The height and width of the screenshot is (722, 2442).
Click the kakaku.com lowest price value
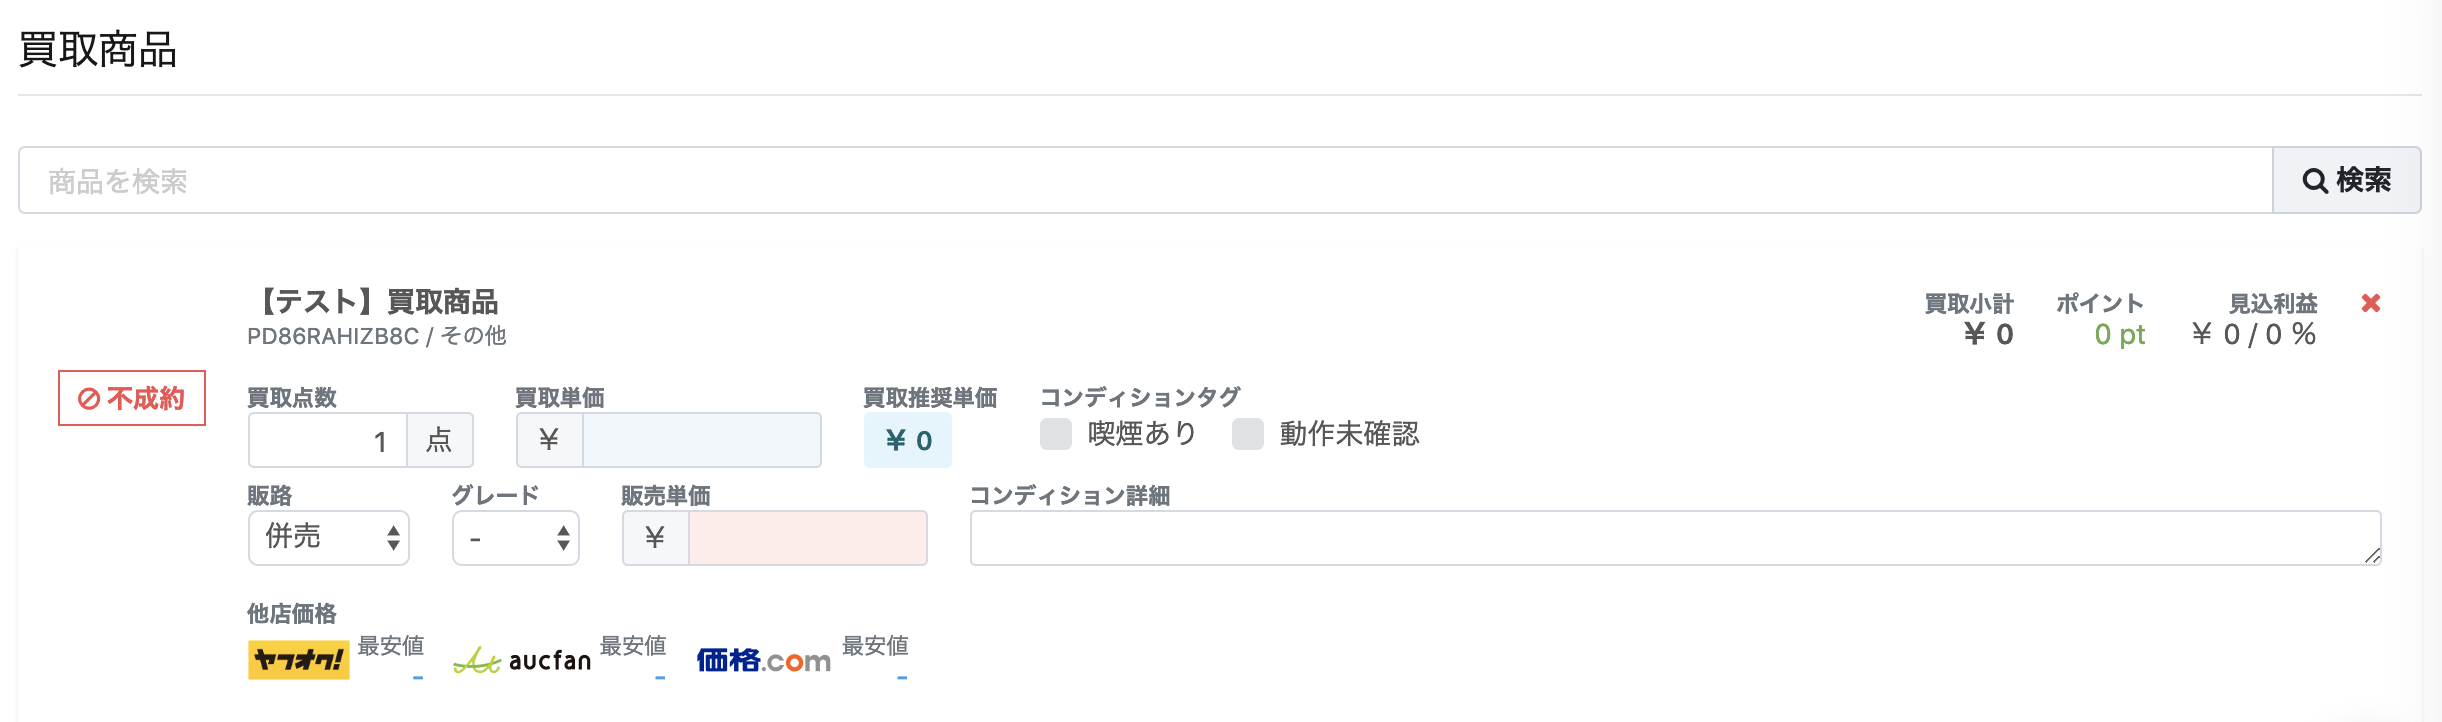click(x=902, y=678)
